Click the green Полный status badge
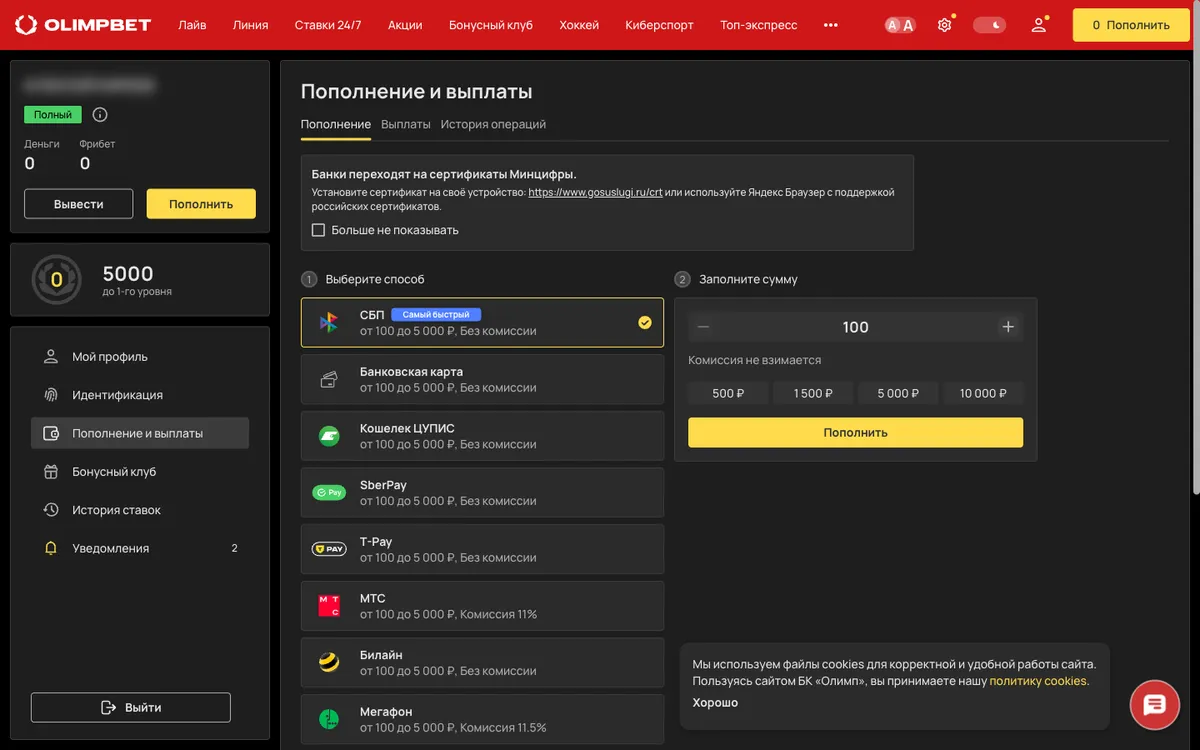This screenshot has width=1200, height=750. click(52, 115)
